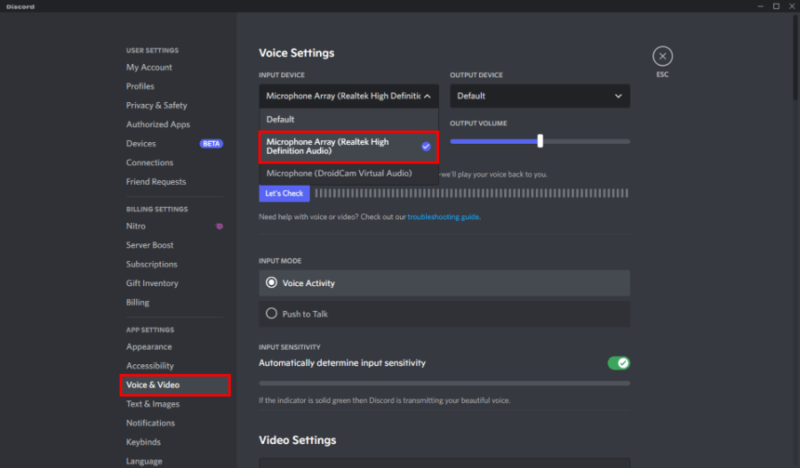The image size is (800, 468).
Task: Click the Input Sensitivity label
Action: [289, 347]
